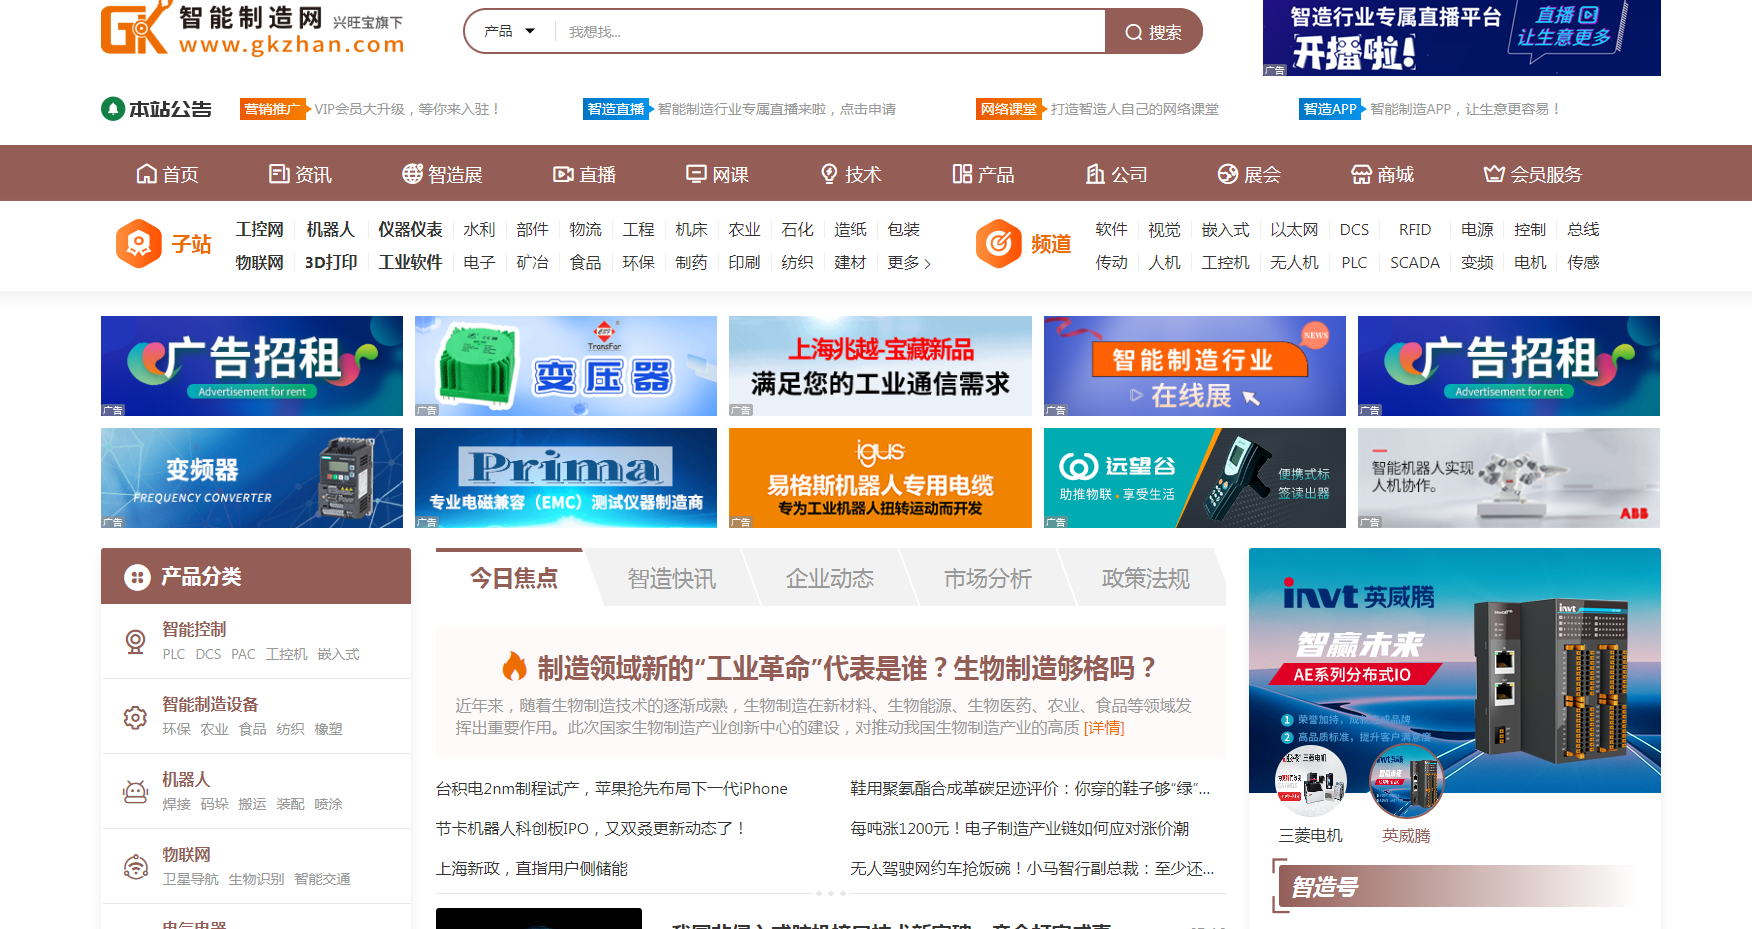Open the 直播开播啦 top banner
Screen dimensions: 1752x929
click(x=1462, y=38)
